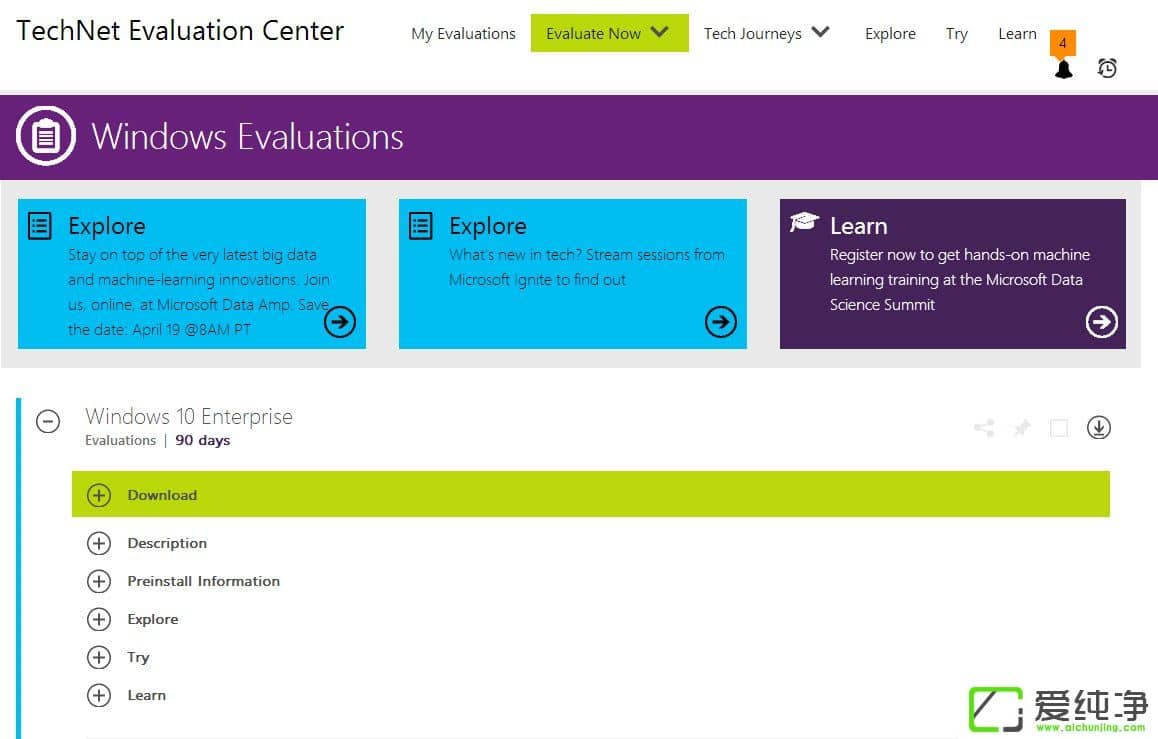Click the Windows Evaluations heading
Image resolution: width=1158 pixels, height=739 pixels.
(247, 137)
